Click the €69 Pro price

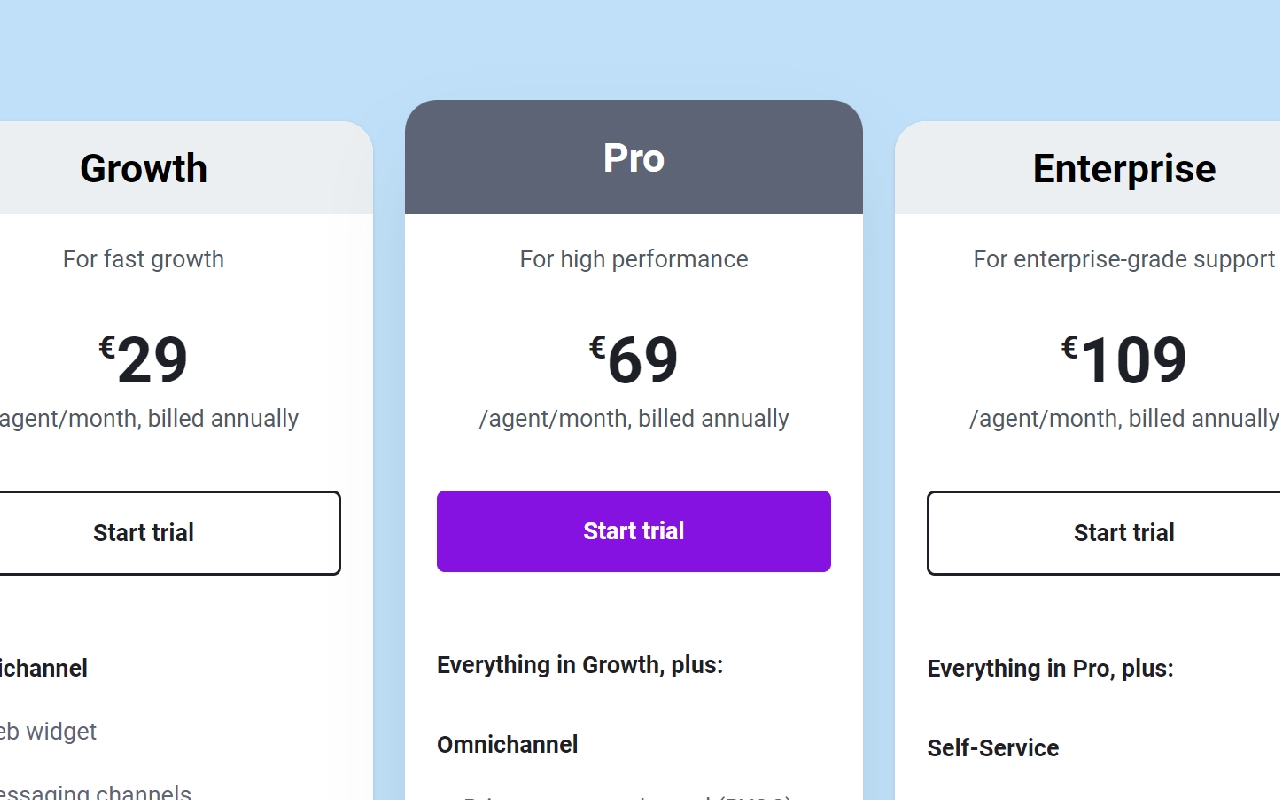click(634, 360)
